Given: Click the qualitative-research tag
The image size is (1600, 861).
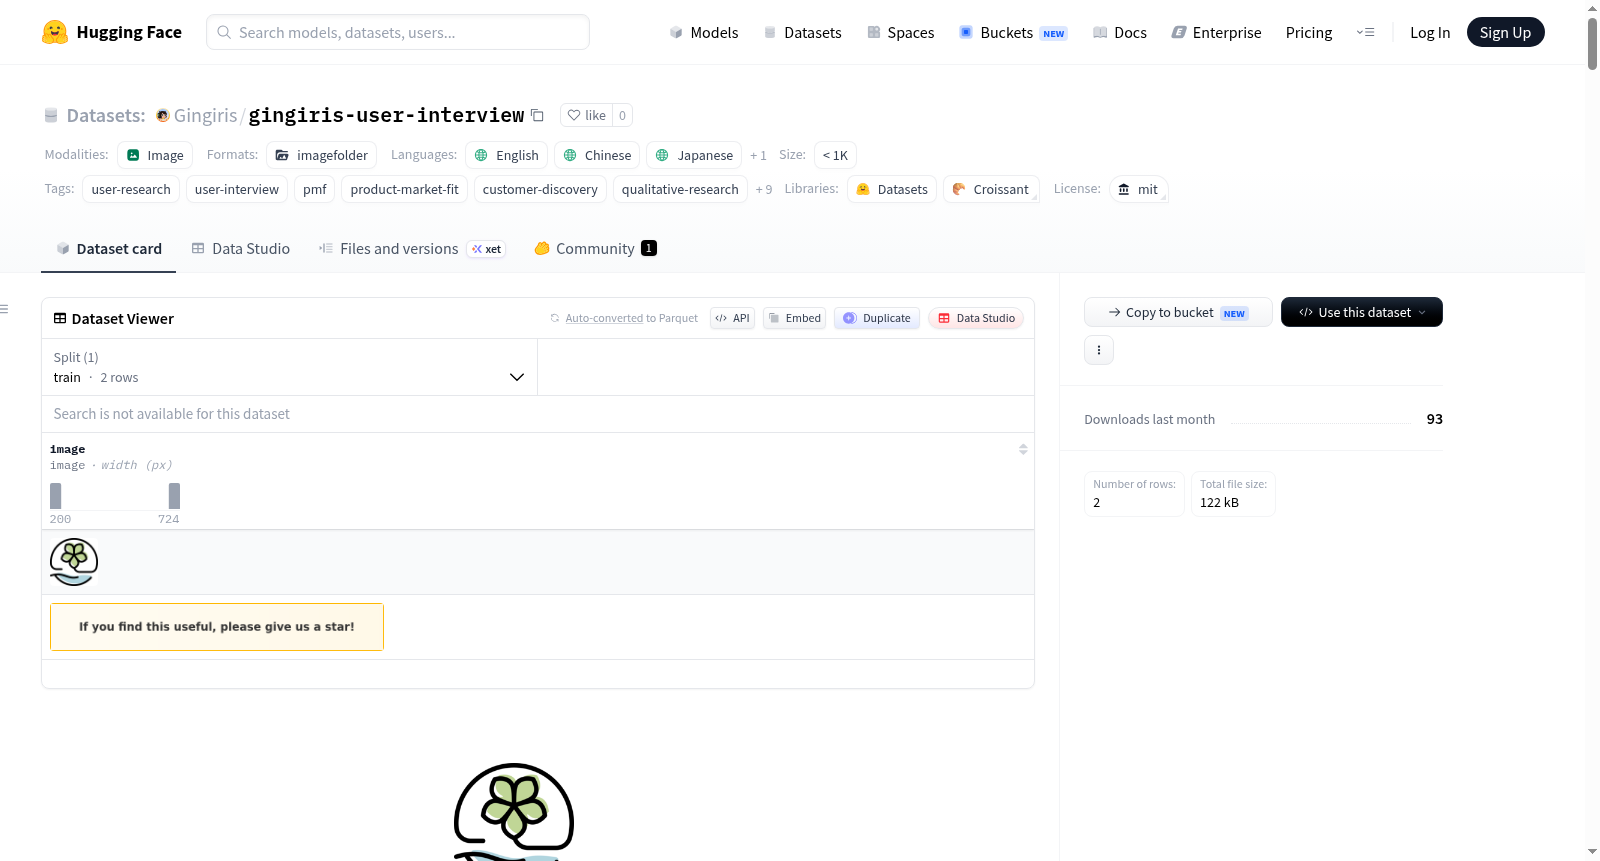Looking at the screenshot, I should (x=680, y=189).
